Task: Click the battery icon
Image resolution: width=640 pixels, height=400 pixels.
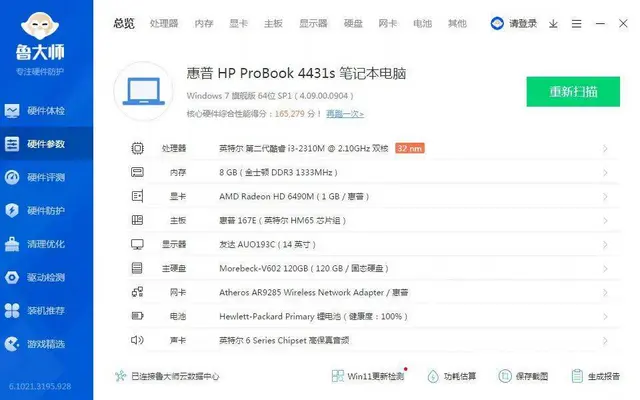Action: click(138, 316)
